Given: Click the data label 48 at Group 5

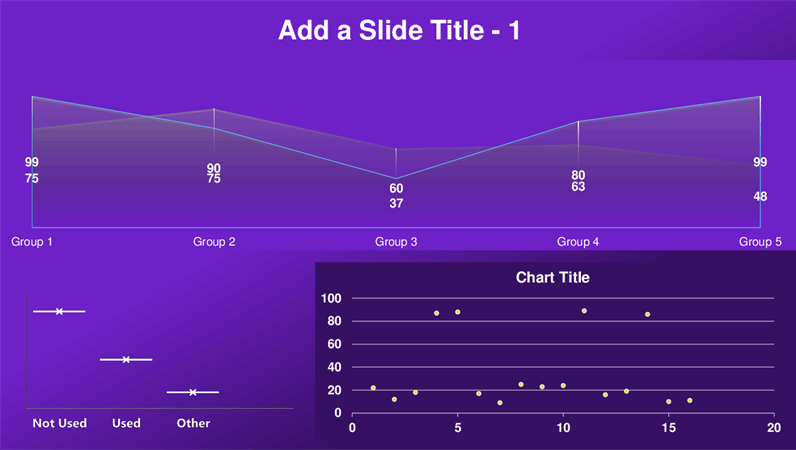Looking at the screenshot, I should 760,197.
